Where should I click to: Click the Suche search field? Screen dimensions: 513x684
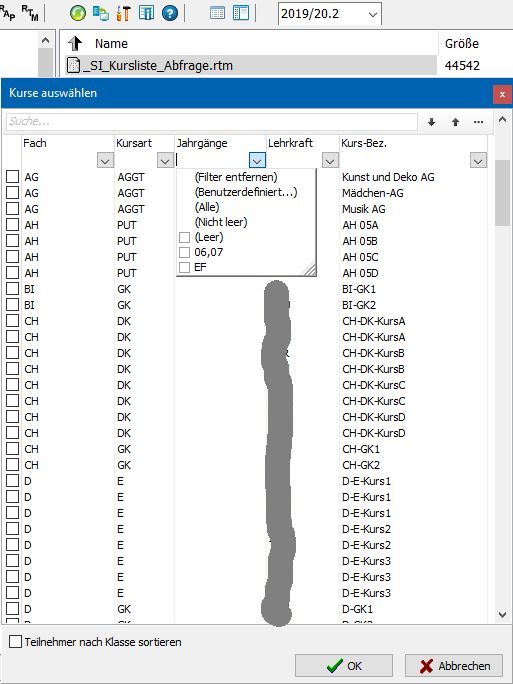pos(212,122)
